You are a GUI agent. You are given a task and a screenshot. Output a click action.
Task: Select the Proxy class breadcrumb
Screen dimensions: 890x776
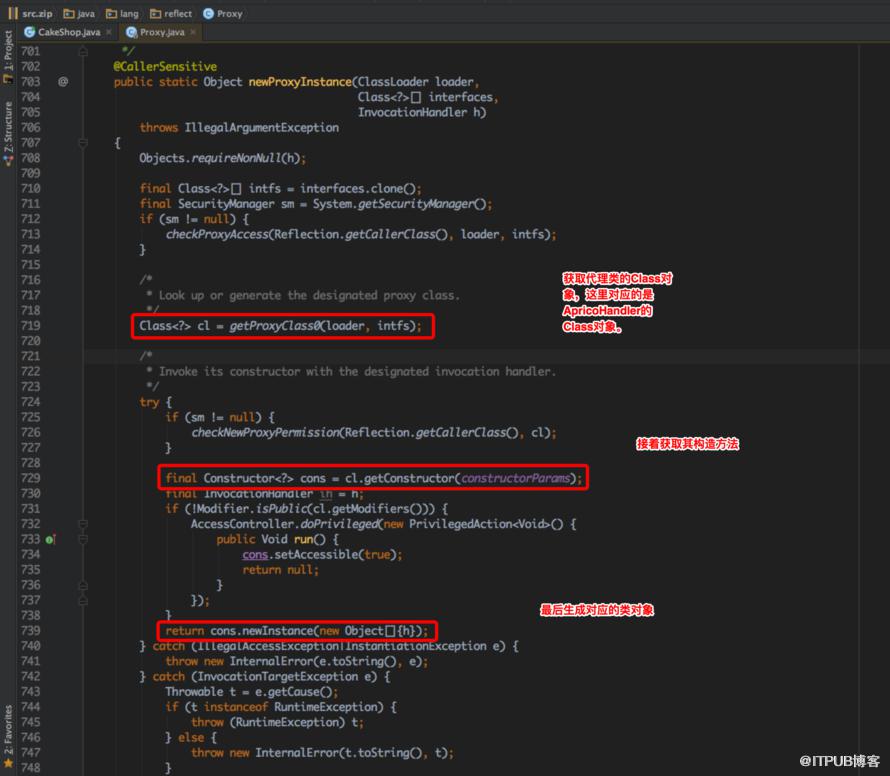[x=222, y=14]
